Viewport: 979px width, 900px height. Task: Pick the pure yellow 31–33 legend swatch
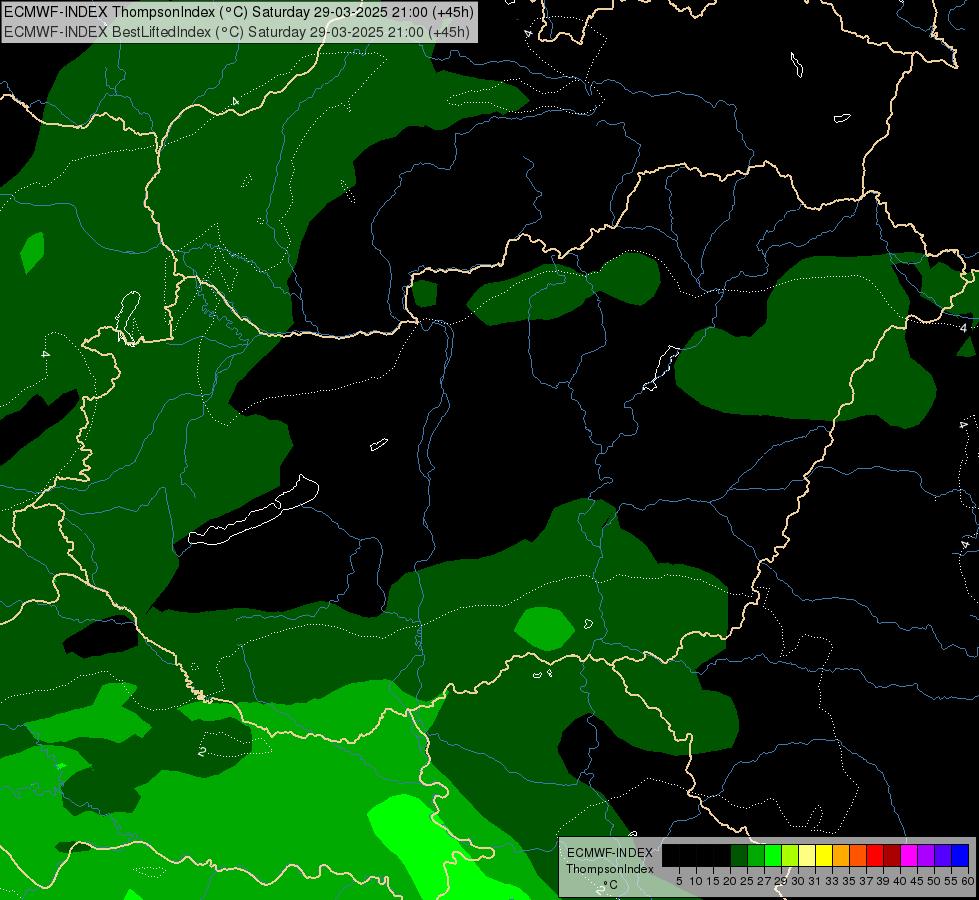tap(824, 855)
